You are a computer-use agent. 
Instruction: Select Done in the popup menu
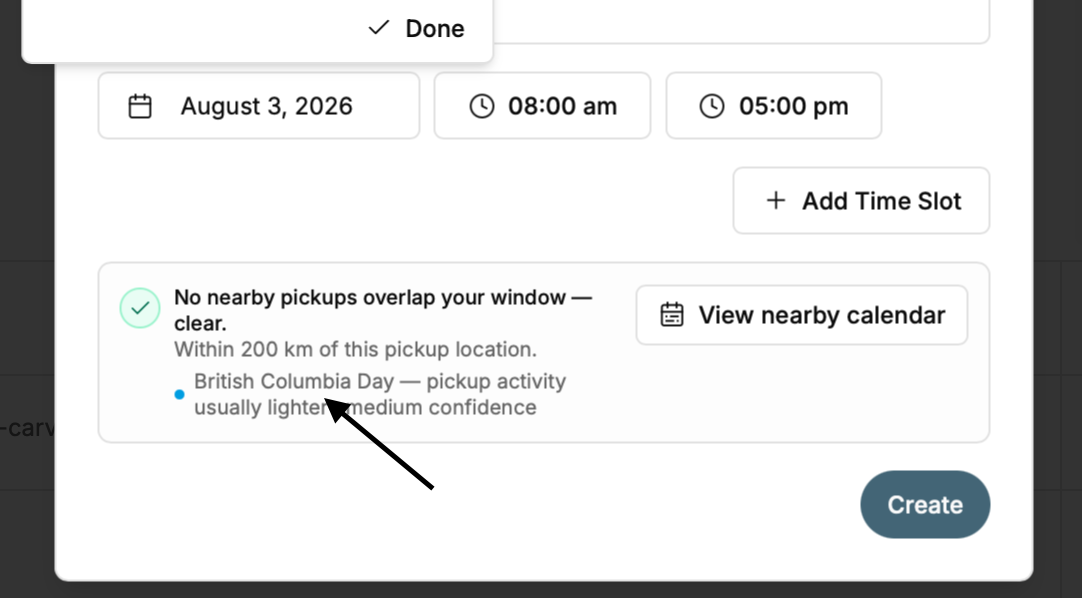pyautogui.click(x=416, y=28)
